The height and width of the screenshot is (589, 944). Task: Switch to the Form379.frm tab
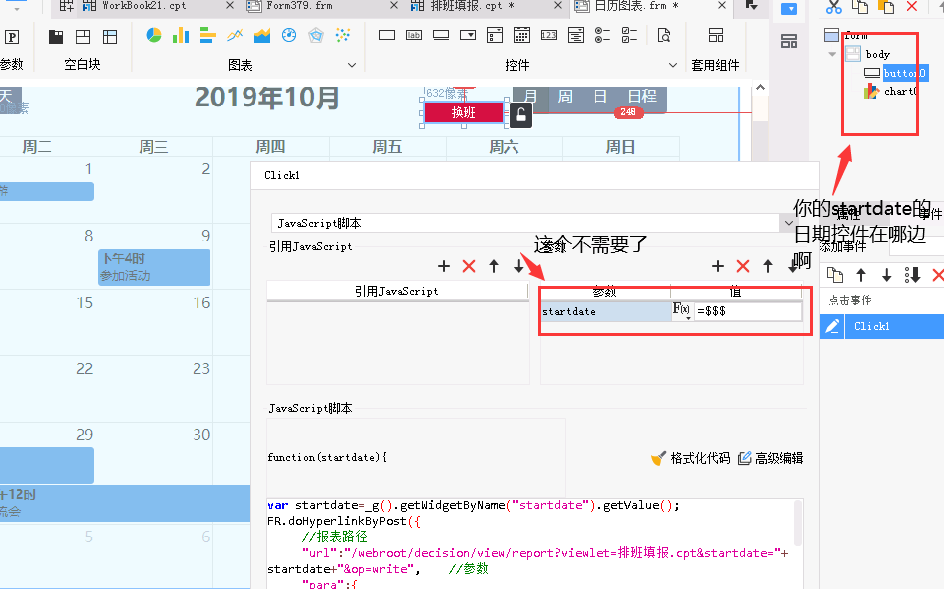pyautogui.click(x=299, y=6)
